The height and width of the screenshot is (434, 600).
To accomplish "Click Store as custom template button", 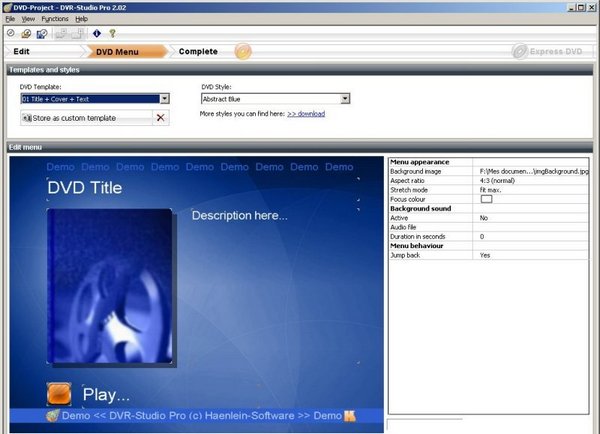I will point(86,118).
